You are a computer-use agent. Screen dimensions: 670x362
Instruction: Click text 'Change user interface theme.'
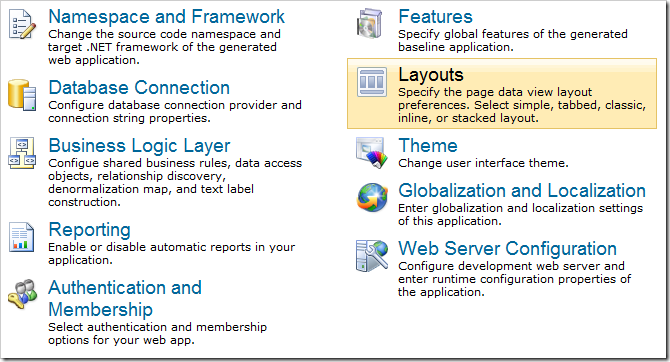click(483, 163)
